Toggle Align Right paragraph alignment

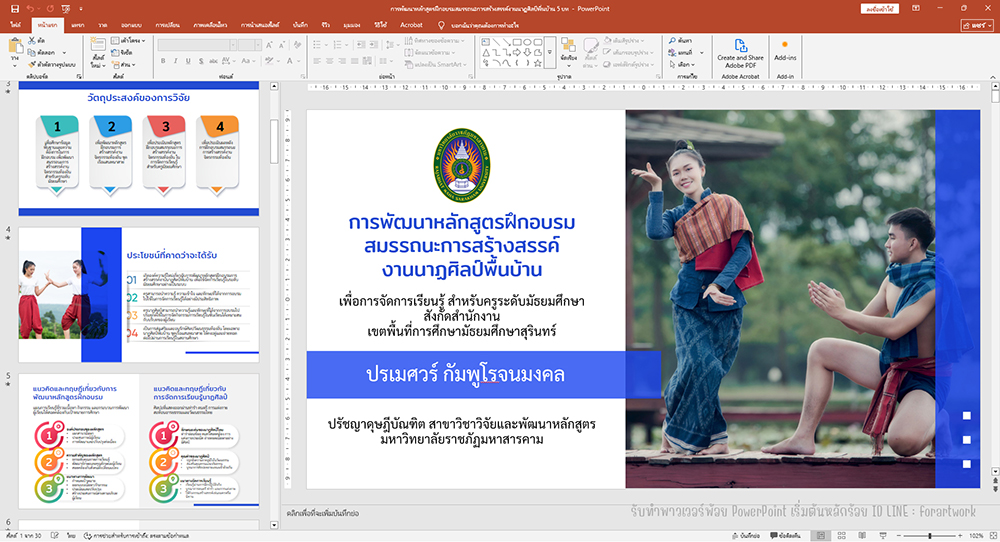pos(342,61)
